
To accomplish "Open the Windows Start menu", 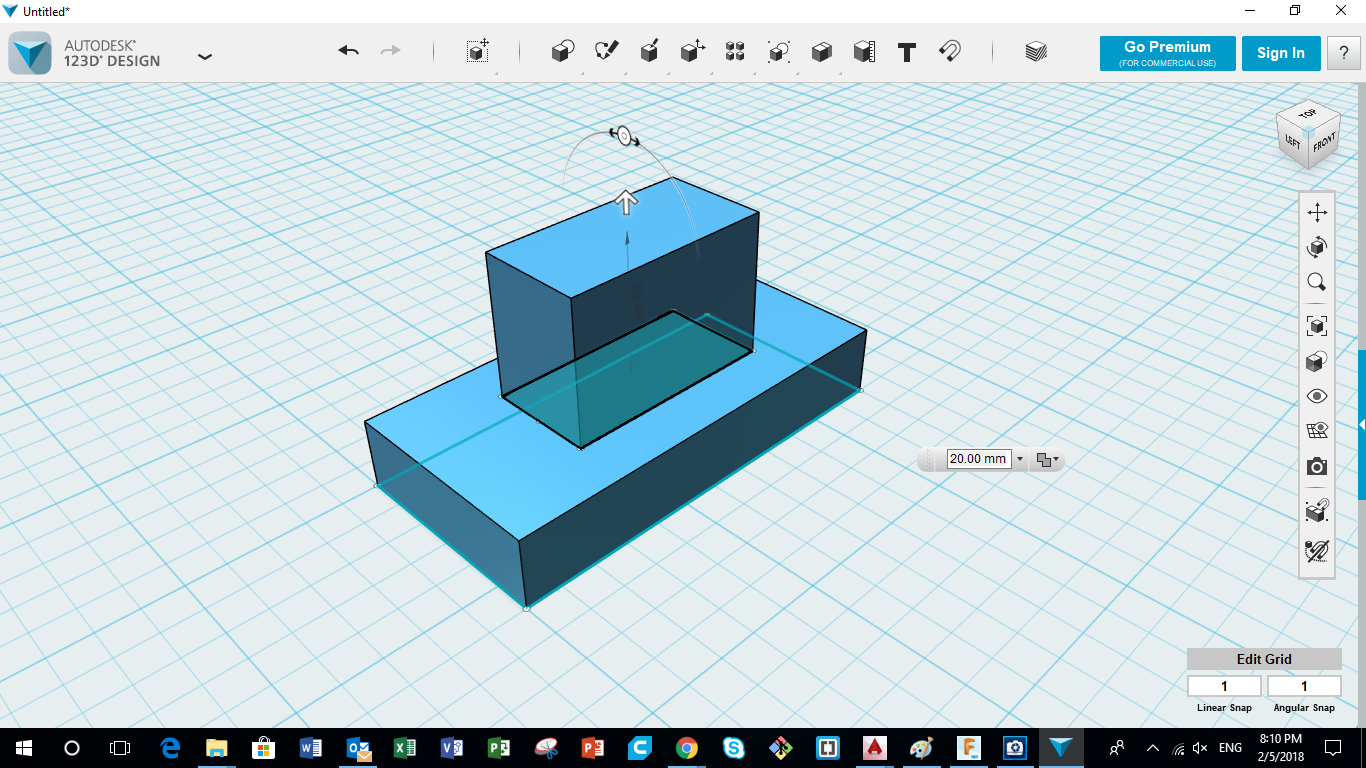I will coord(23,748).
